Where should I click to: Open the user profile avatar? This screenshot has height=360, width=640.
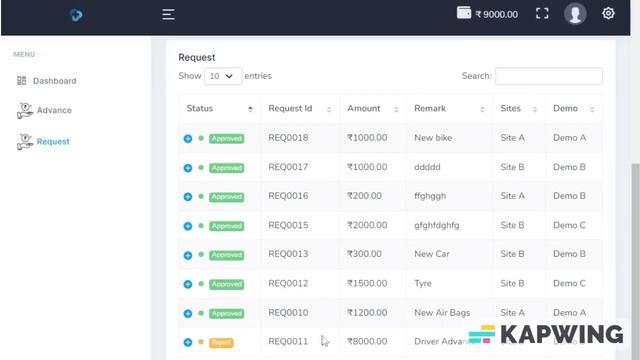(x=575, y=13)
